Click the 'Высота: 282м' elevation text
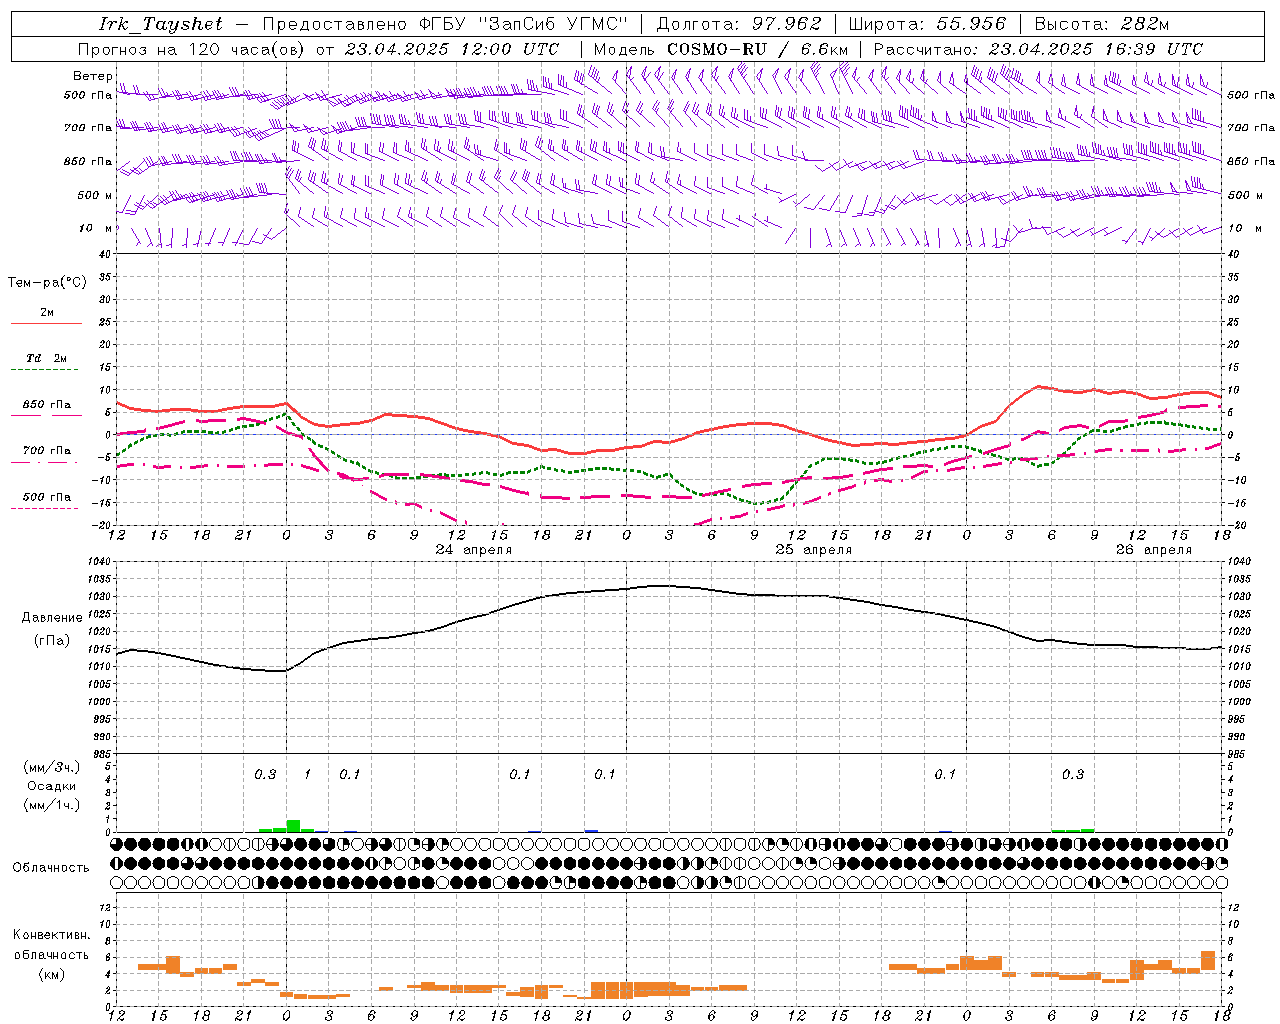Image resolution: width=1280 pixels, height=1024 pixels. point(1102,24)
